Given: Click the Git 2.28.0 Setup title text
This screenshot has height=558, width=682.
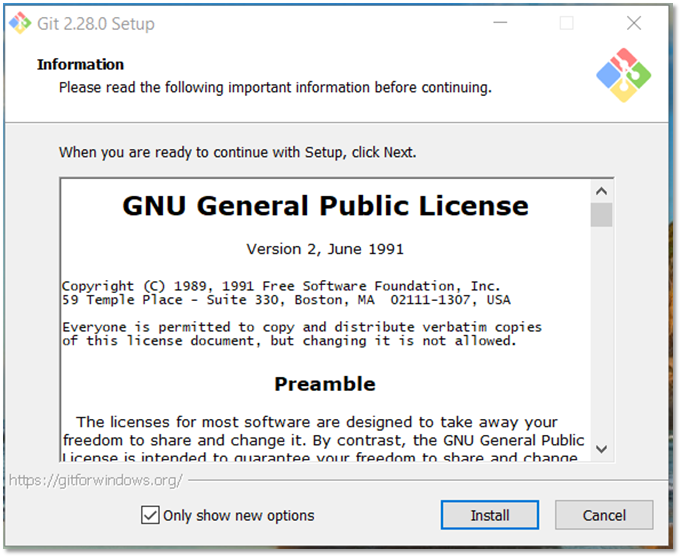Looking at the screenshot, I should pyautogui.click(x=96, y=23).
